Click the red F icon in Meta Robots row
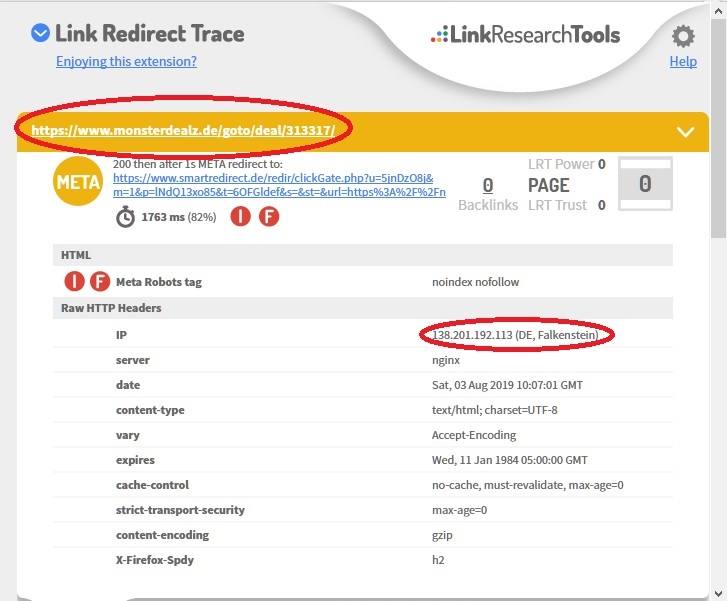727x601 pixels. tap(100, 282)
